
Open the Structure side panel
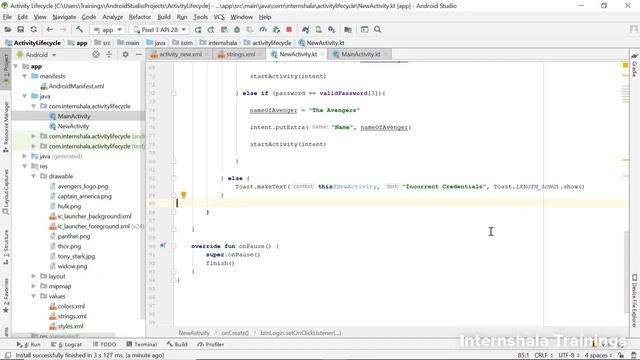point(6,247)
